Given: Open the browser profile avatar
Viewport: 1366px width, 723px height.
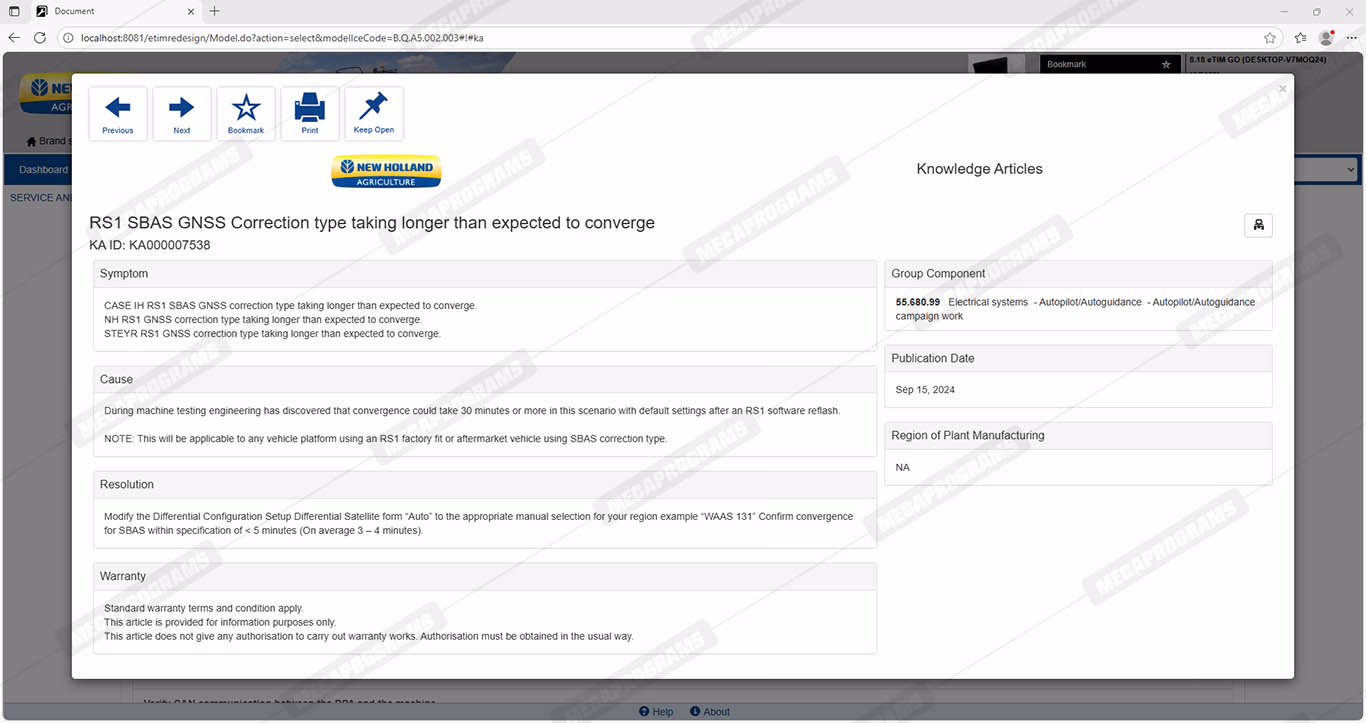Looking at the screenshot, I should [1326, 38].
